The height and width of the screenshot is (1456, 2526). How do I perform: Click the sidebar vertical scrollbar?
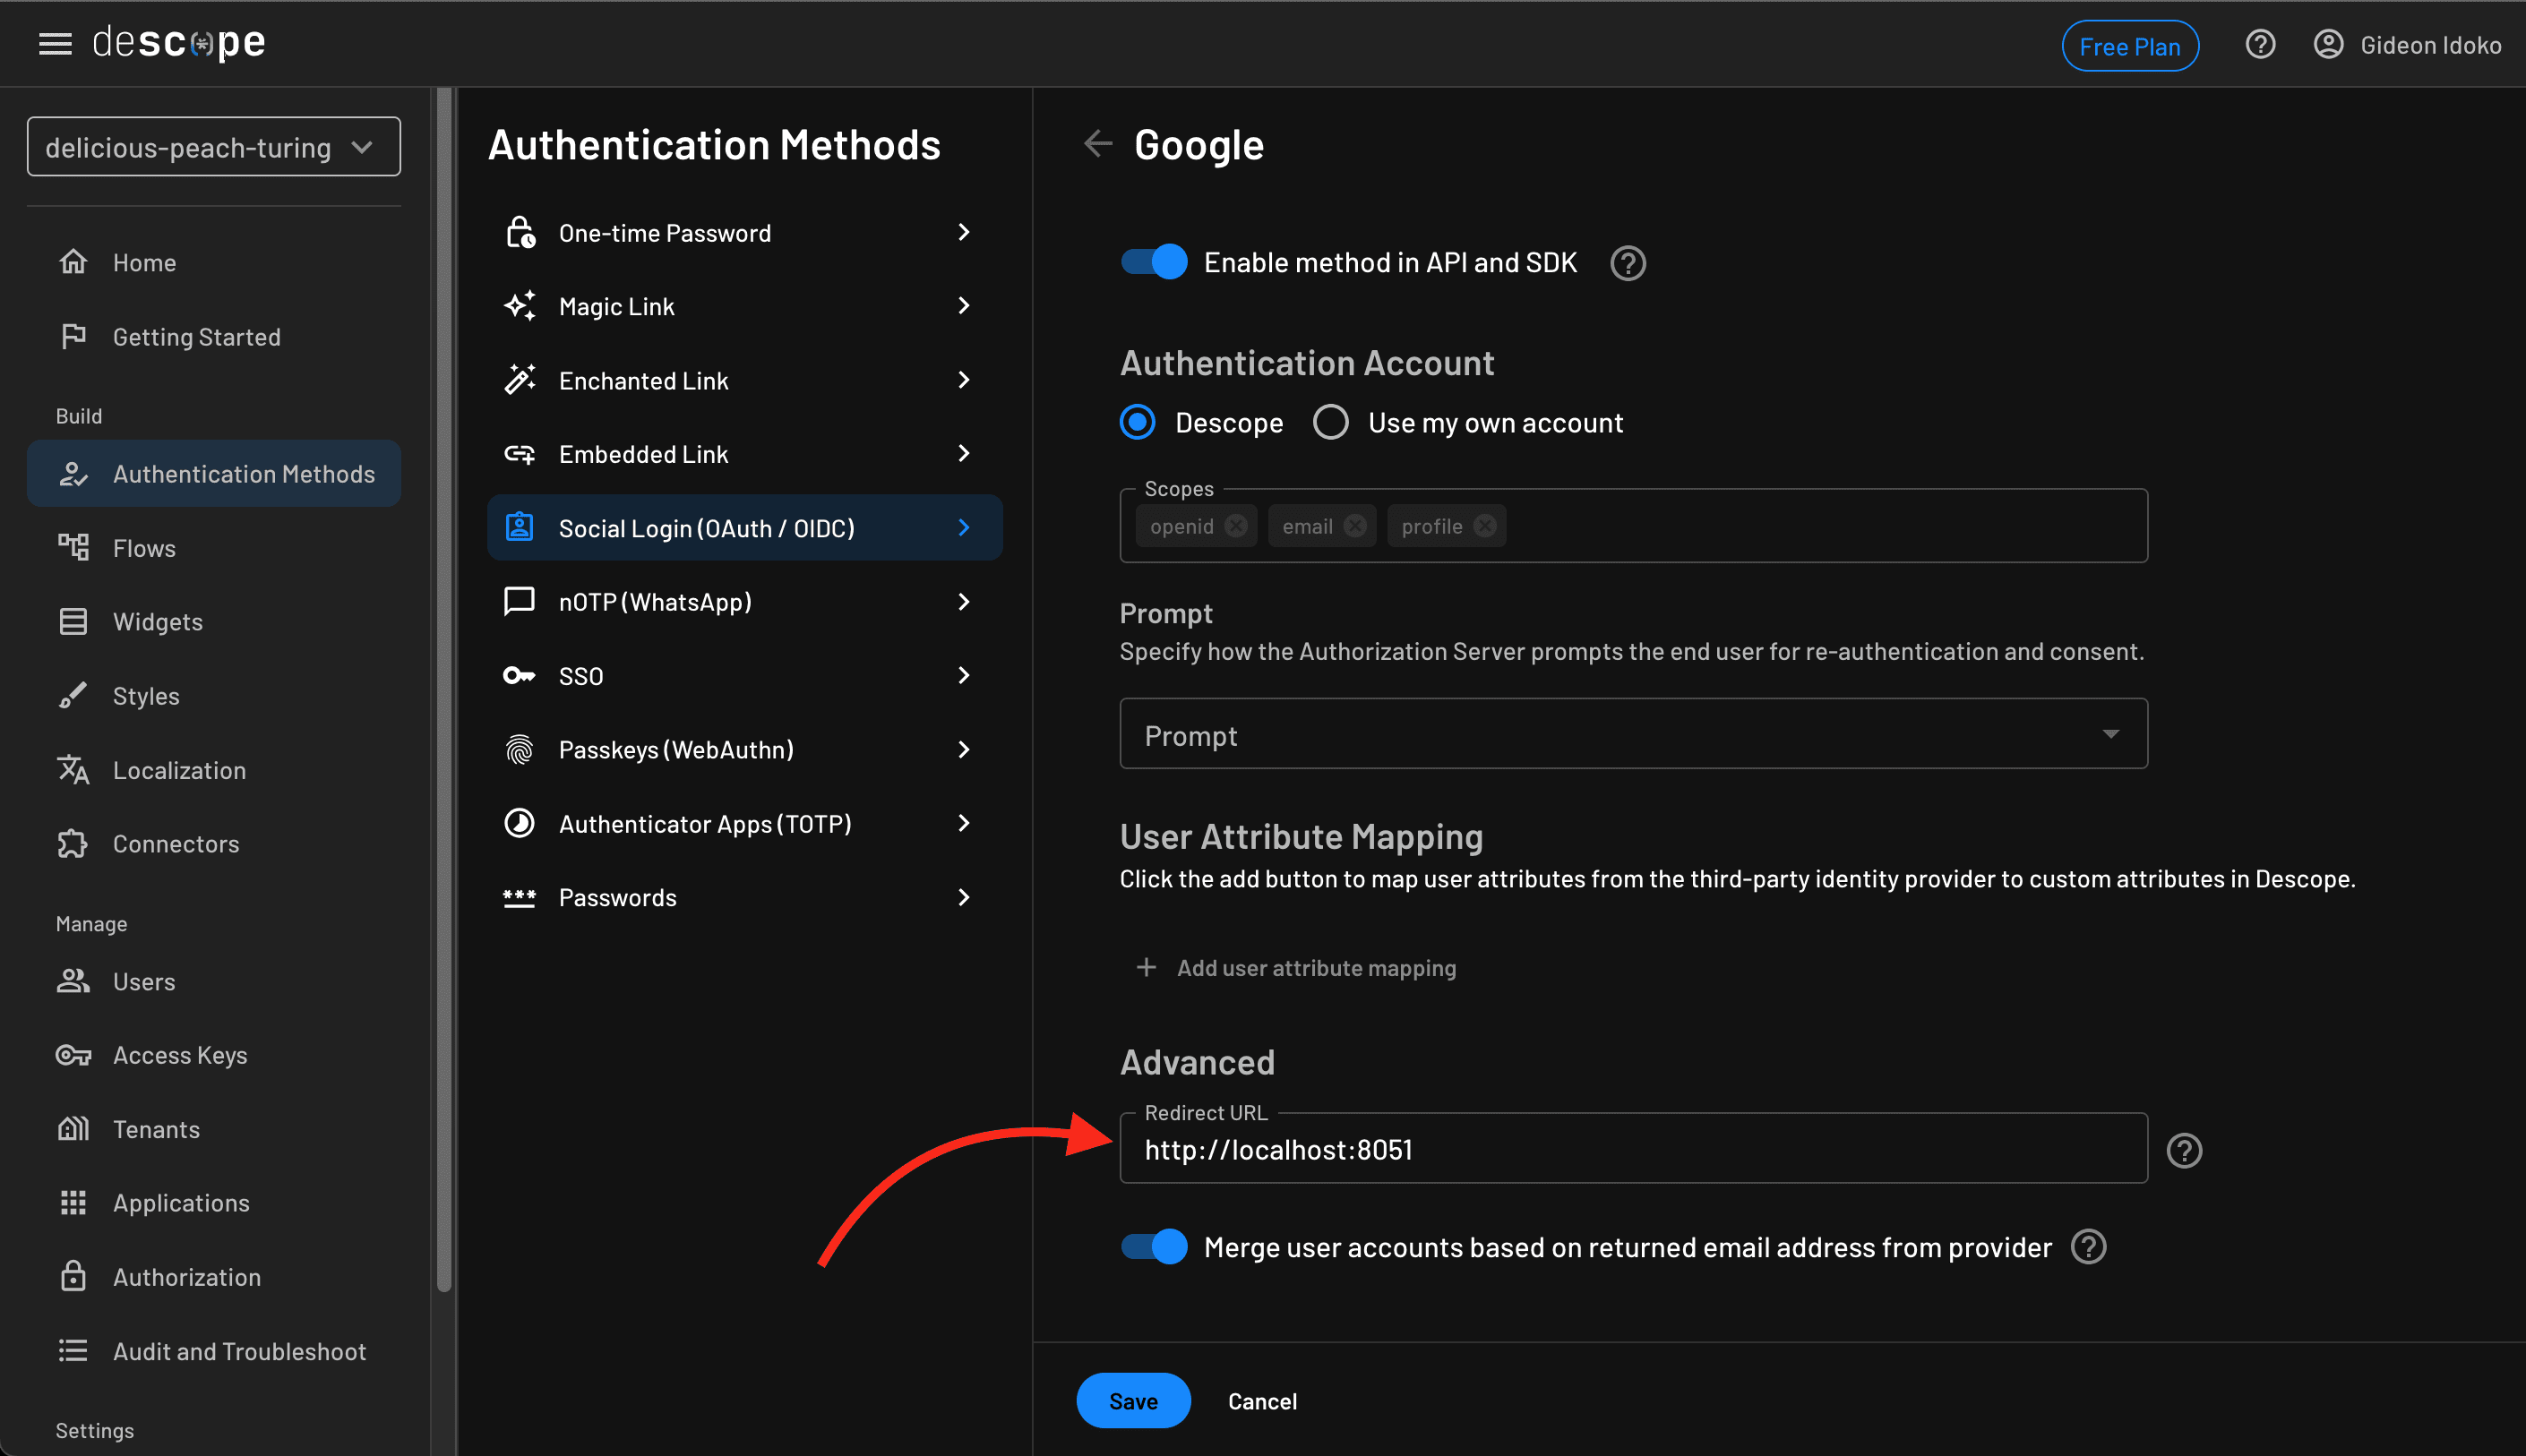tap(444, 690)
